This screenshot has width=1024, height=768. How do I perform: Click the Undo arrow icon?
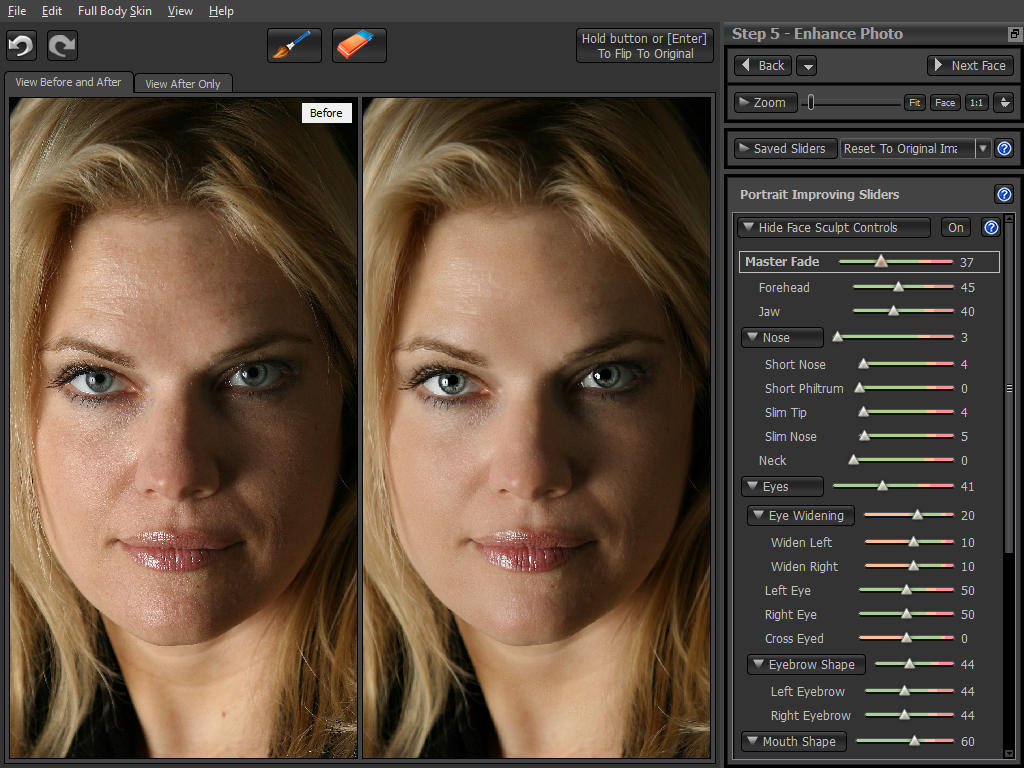[22, 46]
